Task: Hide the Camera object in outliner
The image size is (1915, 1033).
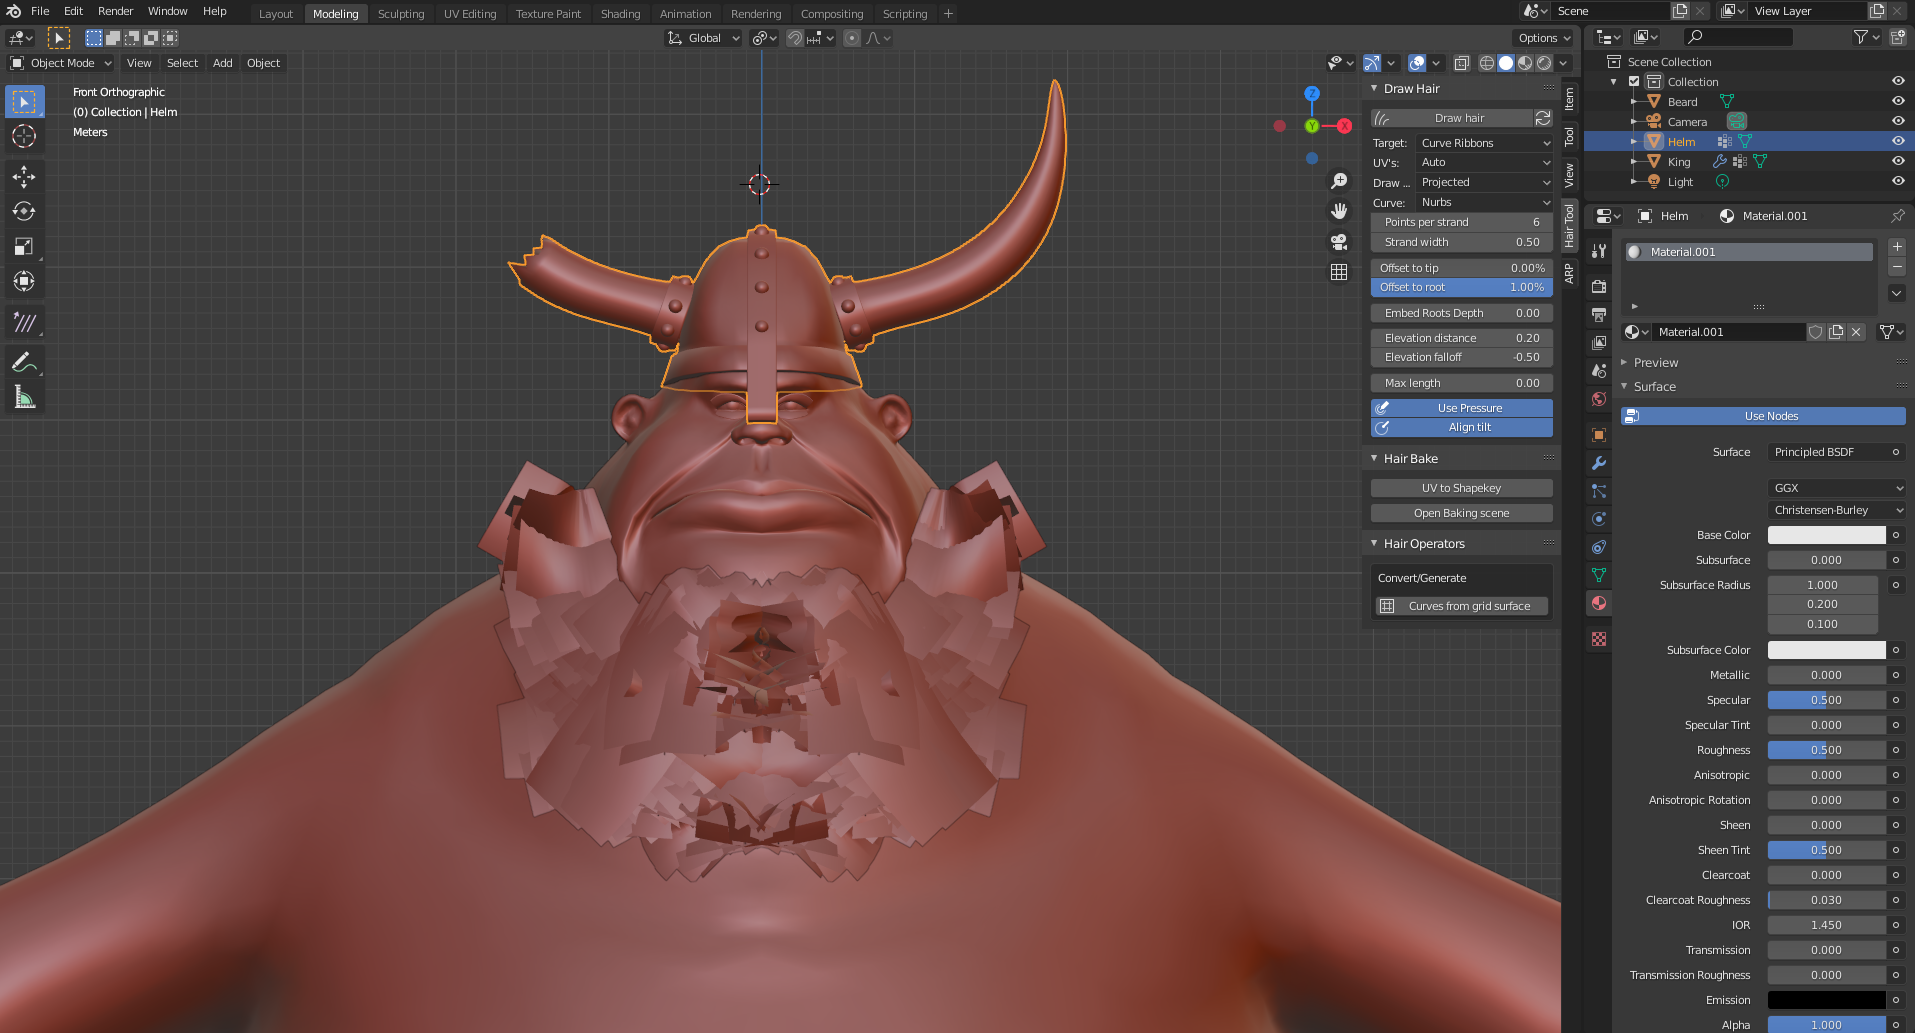Action: (1898, 121)
